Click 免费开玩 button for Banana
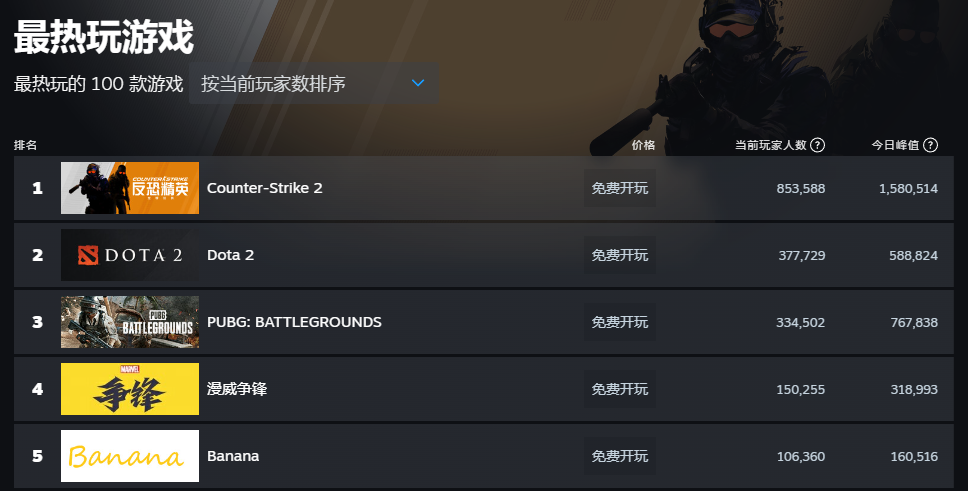968x491 pixels. 620,456
